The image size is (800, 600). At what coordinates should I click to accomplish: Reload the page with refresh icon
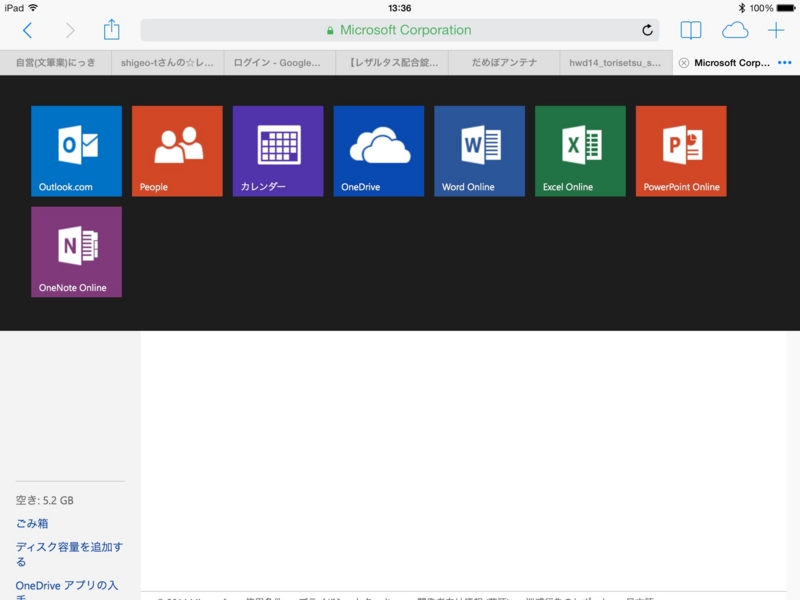(x=647, y=30)
